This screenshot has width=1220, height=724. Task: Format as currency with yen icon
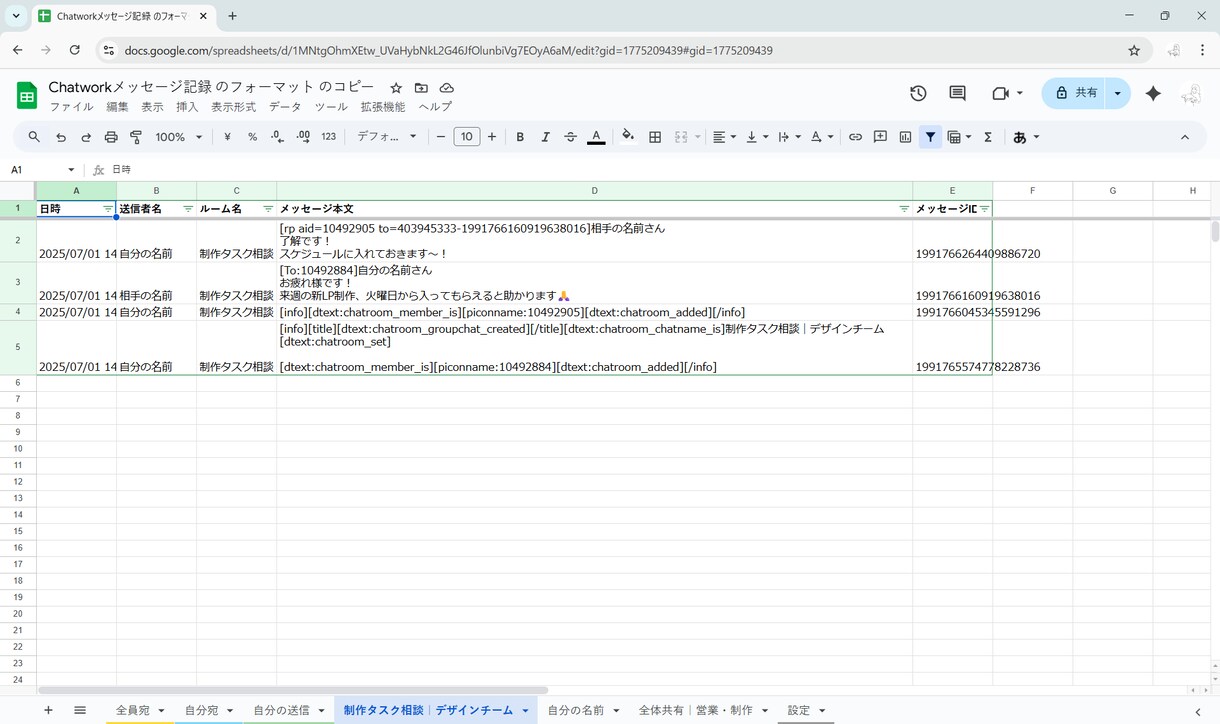227,137
